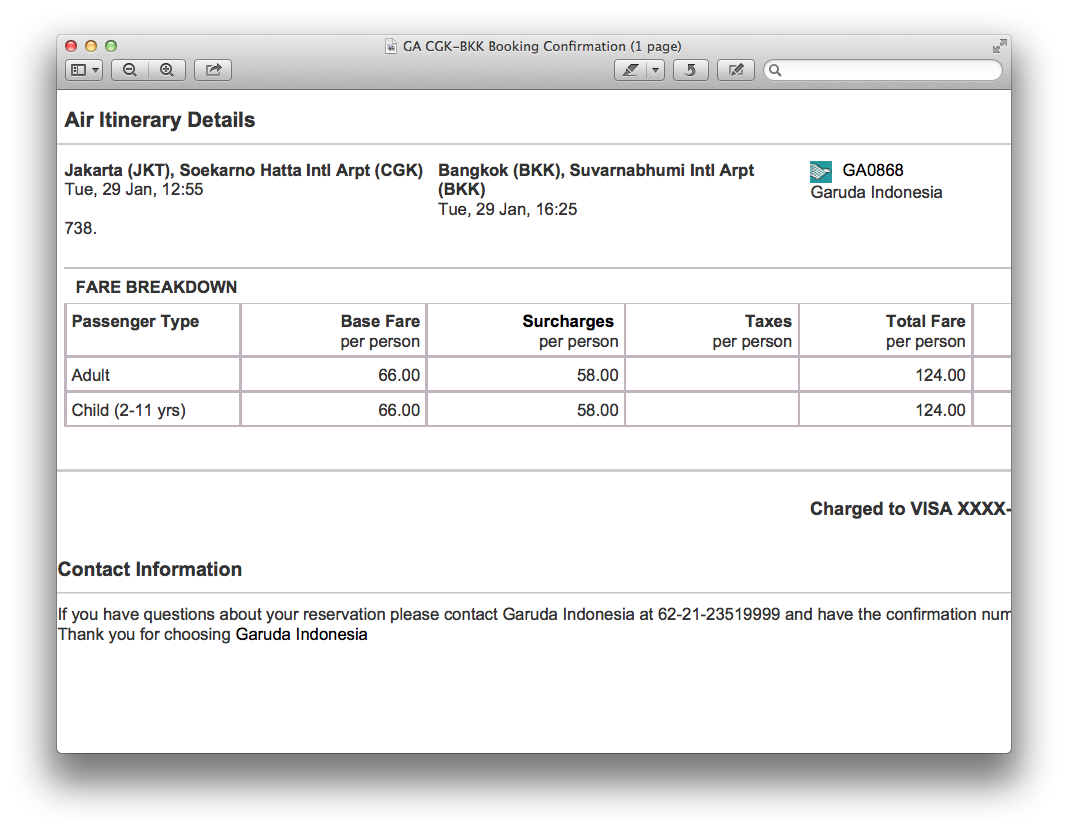1068x832 pixels.
Task: Click phone number 62-21-23519999
Action: [x=719, y=614]
